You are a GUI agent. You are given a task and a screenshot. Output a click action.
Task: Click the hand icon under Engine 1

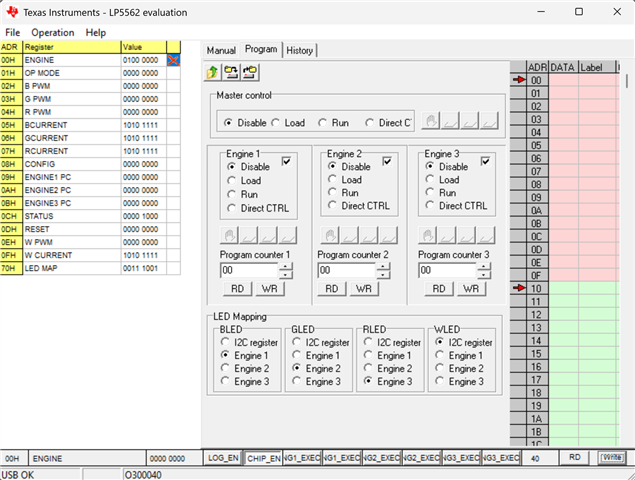[229, 235]
